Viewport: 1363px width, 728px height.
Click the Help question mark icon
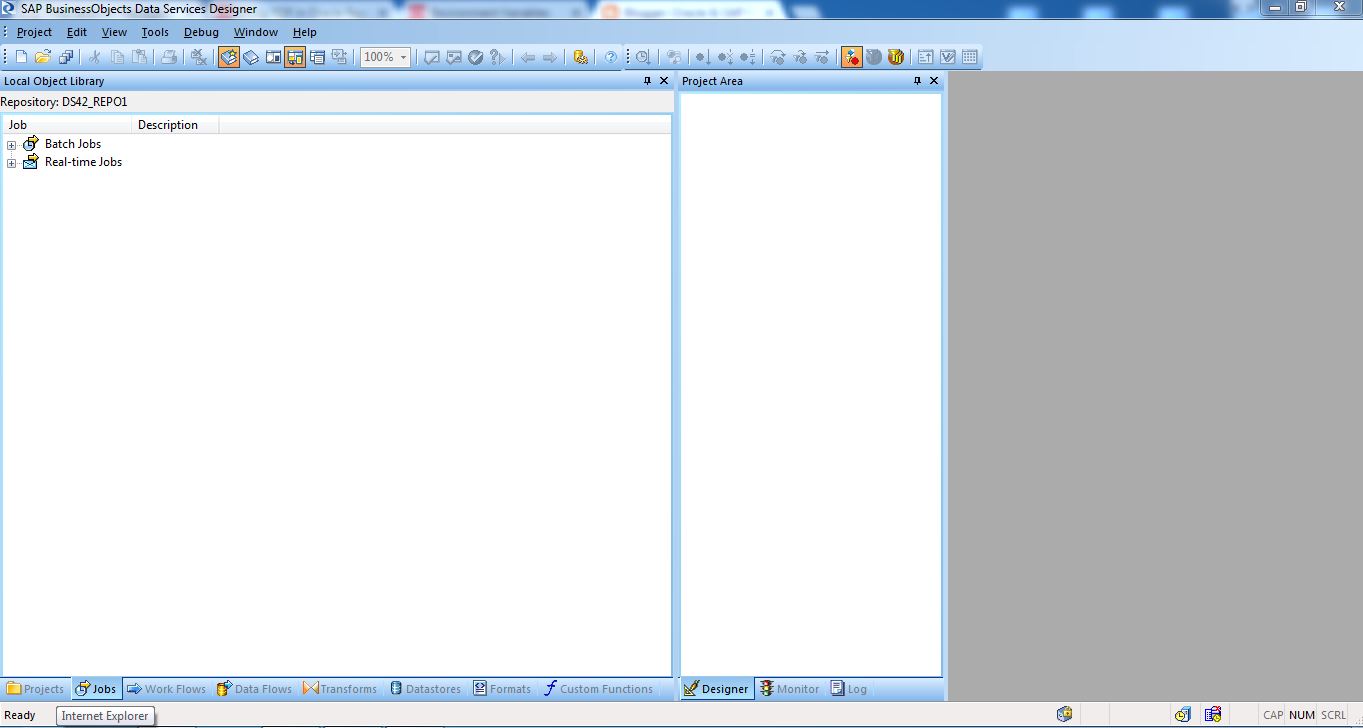[x=611, y=57]
